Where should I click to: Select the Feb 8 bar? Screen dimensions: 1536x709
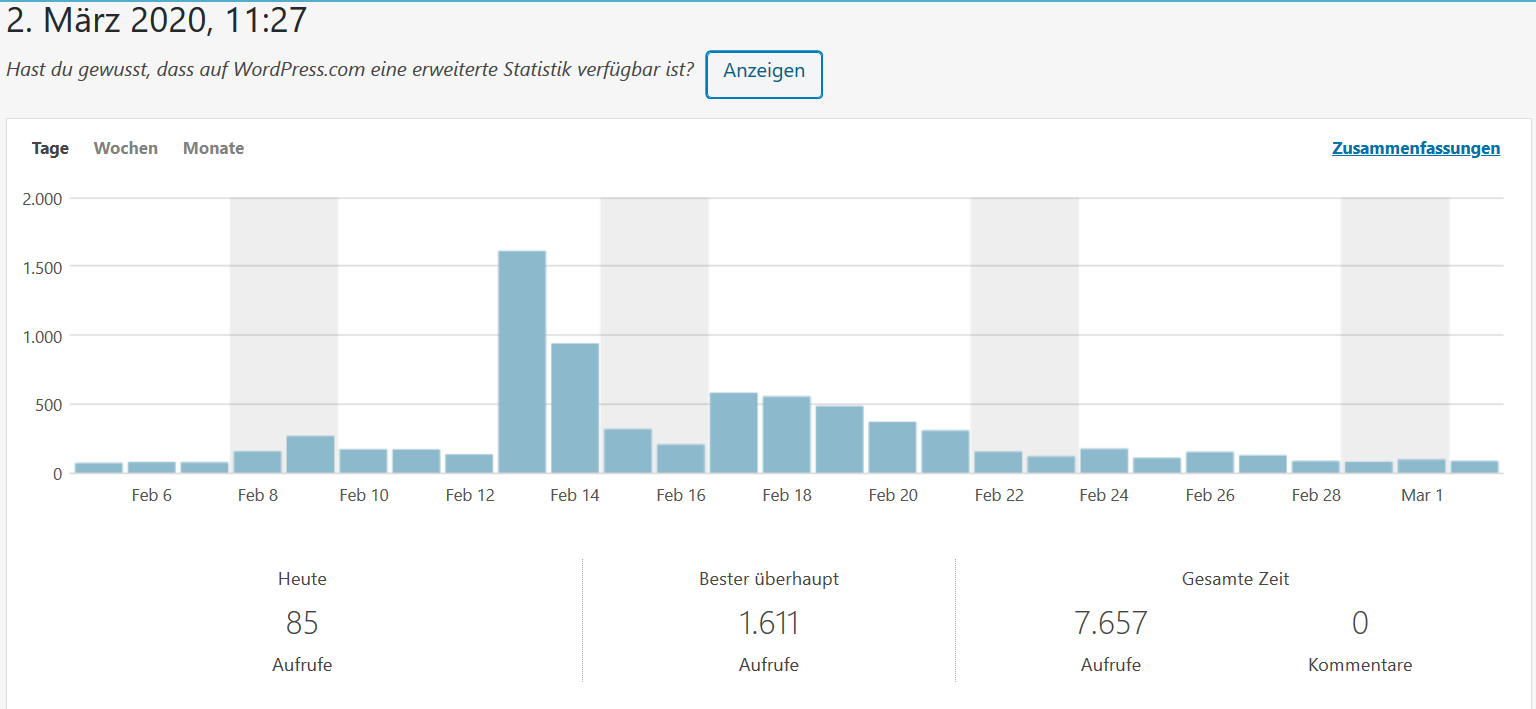[258, 462]
